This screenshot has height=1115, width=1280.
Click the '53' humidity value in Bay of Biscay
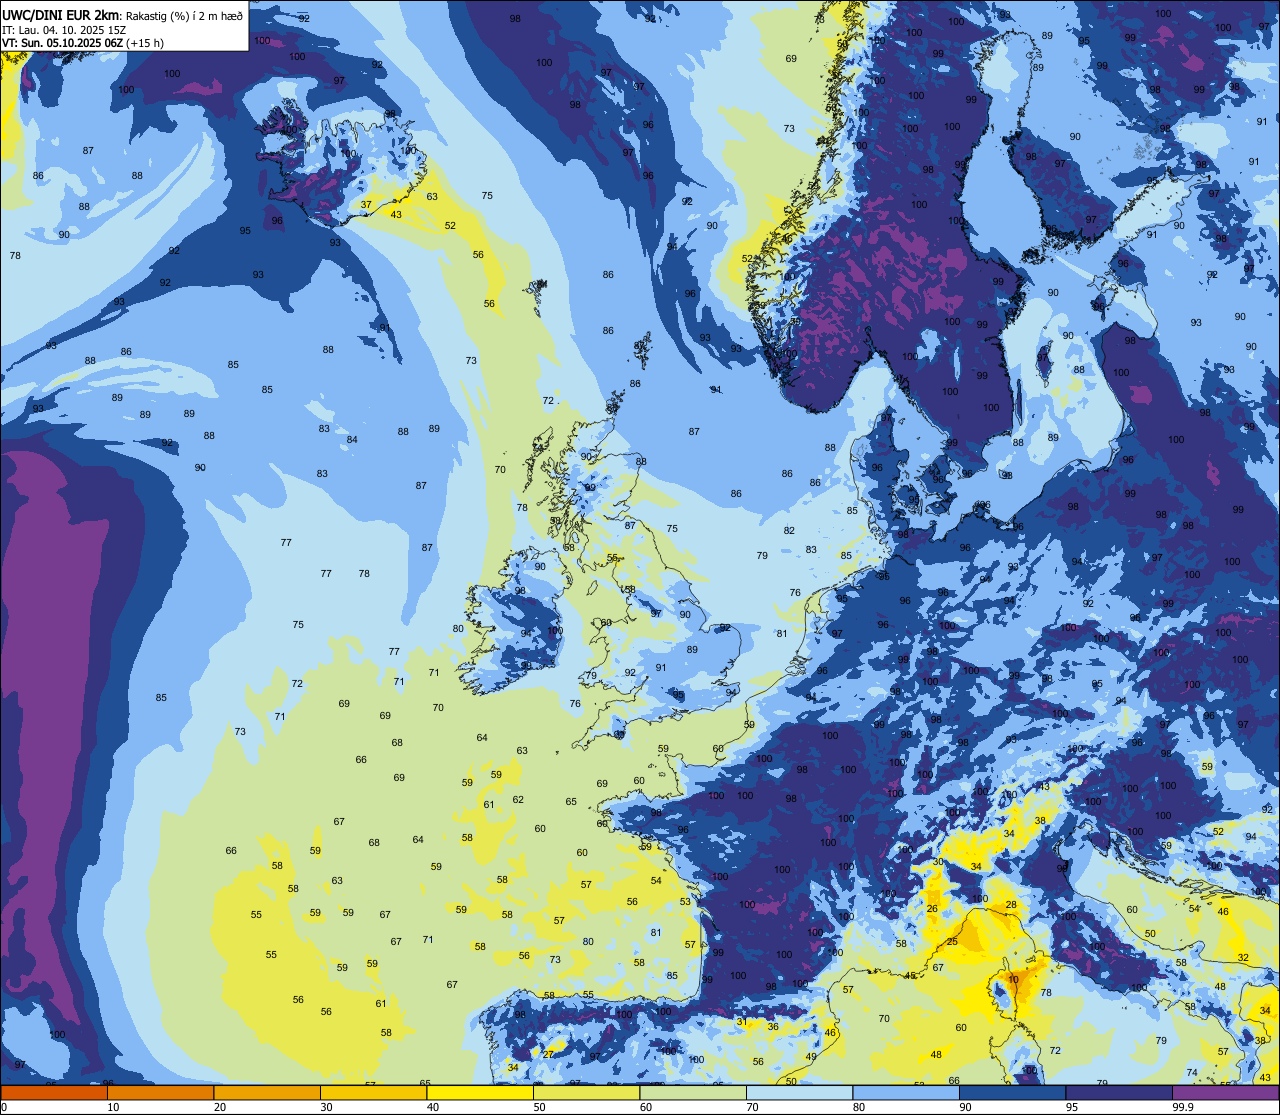685,902
